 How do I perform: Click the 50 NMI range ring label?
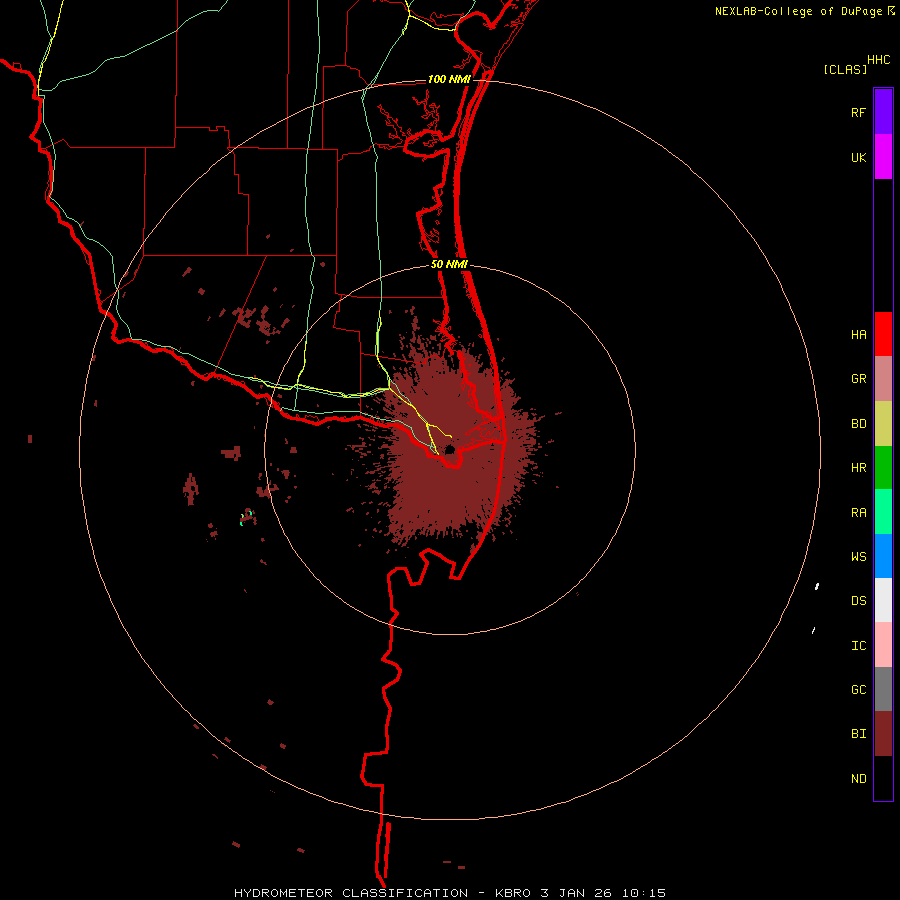pos(449,265)
